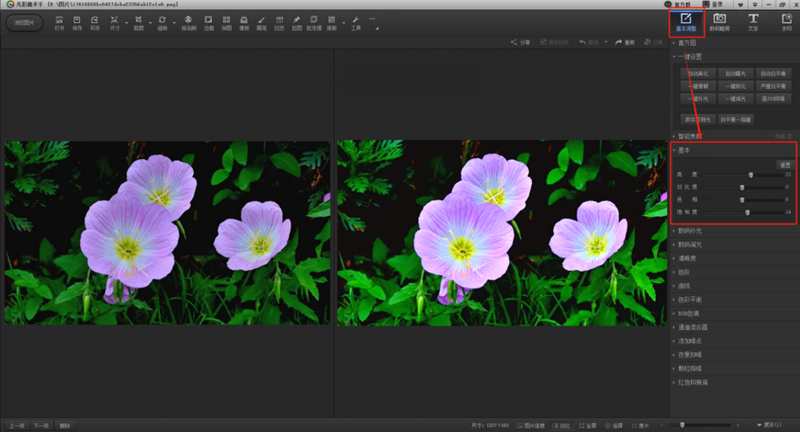Switch to the 基本调整 tab
This screenshot has height=432, width=800.
click(x=685, y=21)
